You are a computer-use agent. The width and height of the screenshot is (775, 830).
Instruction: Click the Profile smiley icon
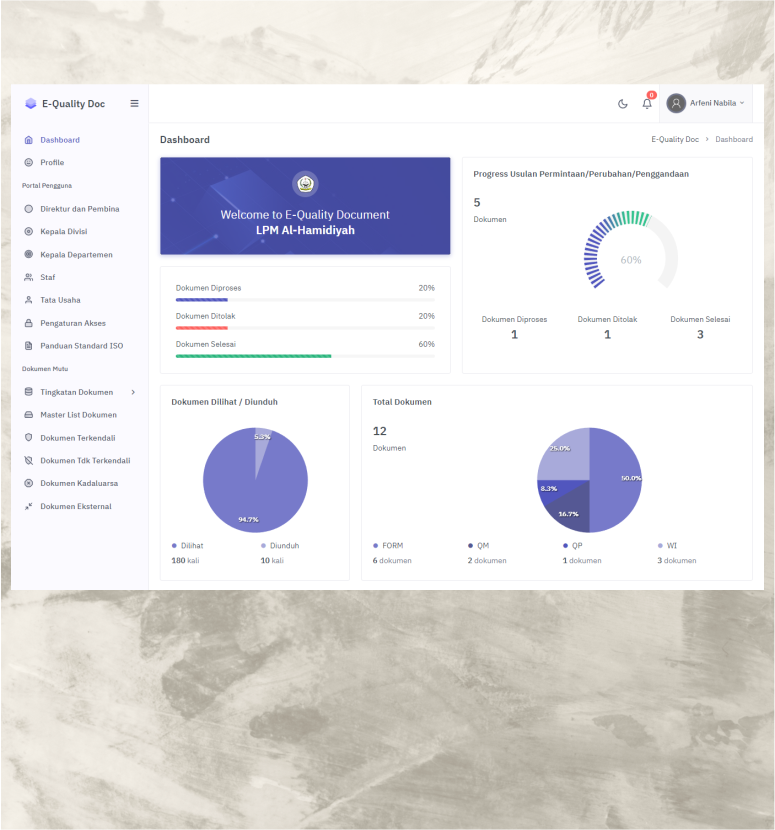click(x=29, y=162)
